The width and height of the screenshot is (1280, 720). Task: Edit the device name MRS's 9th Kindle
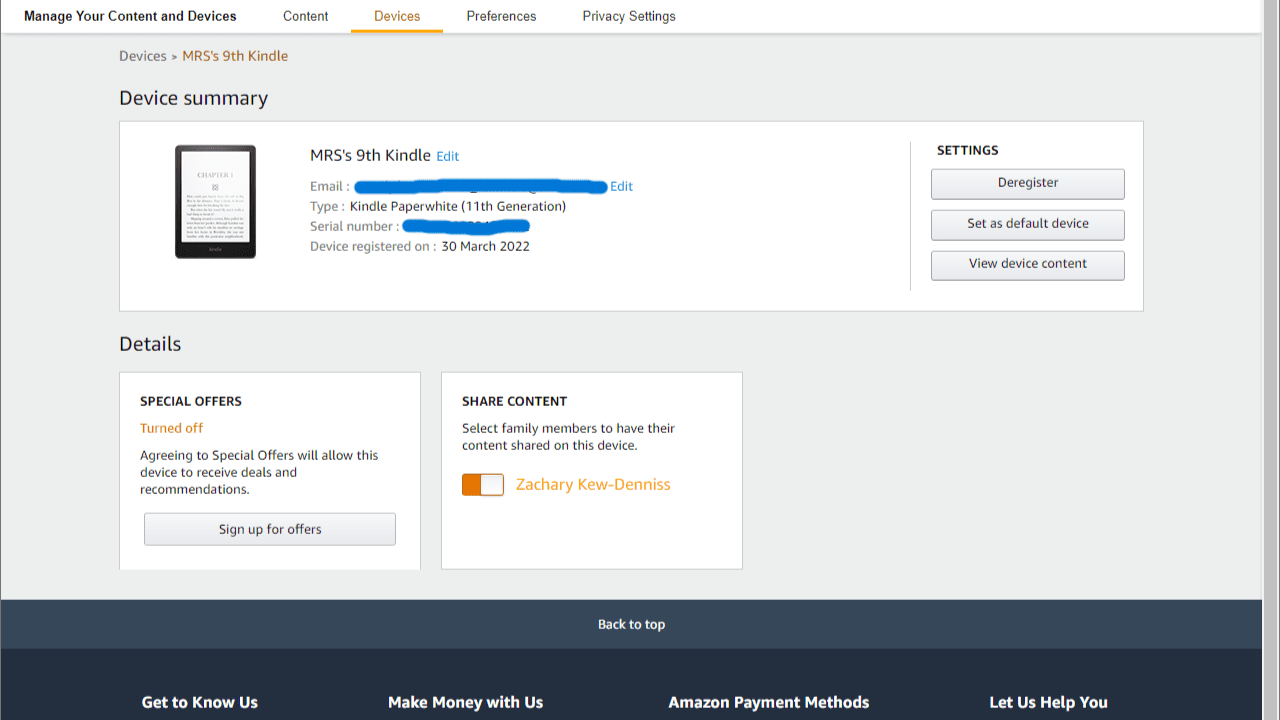click(448, 157)
